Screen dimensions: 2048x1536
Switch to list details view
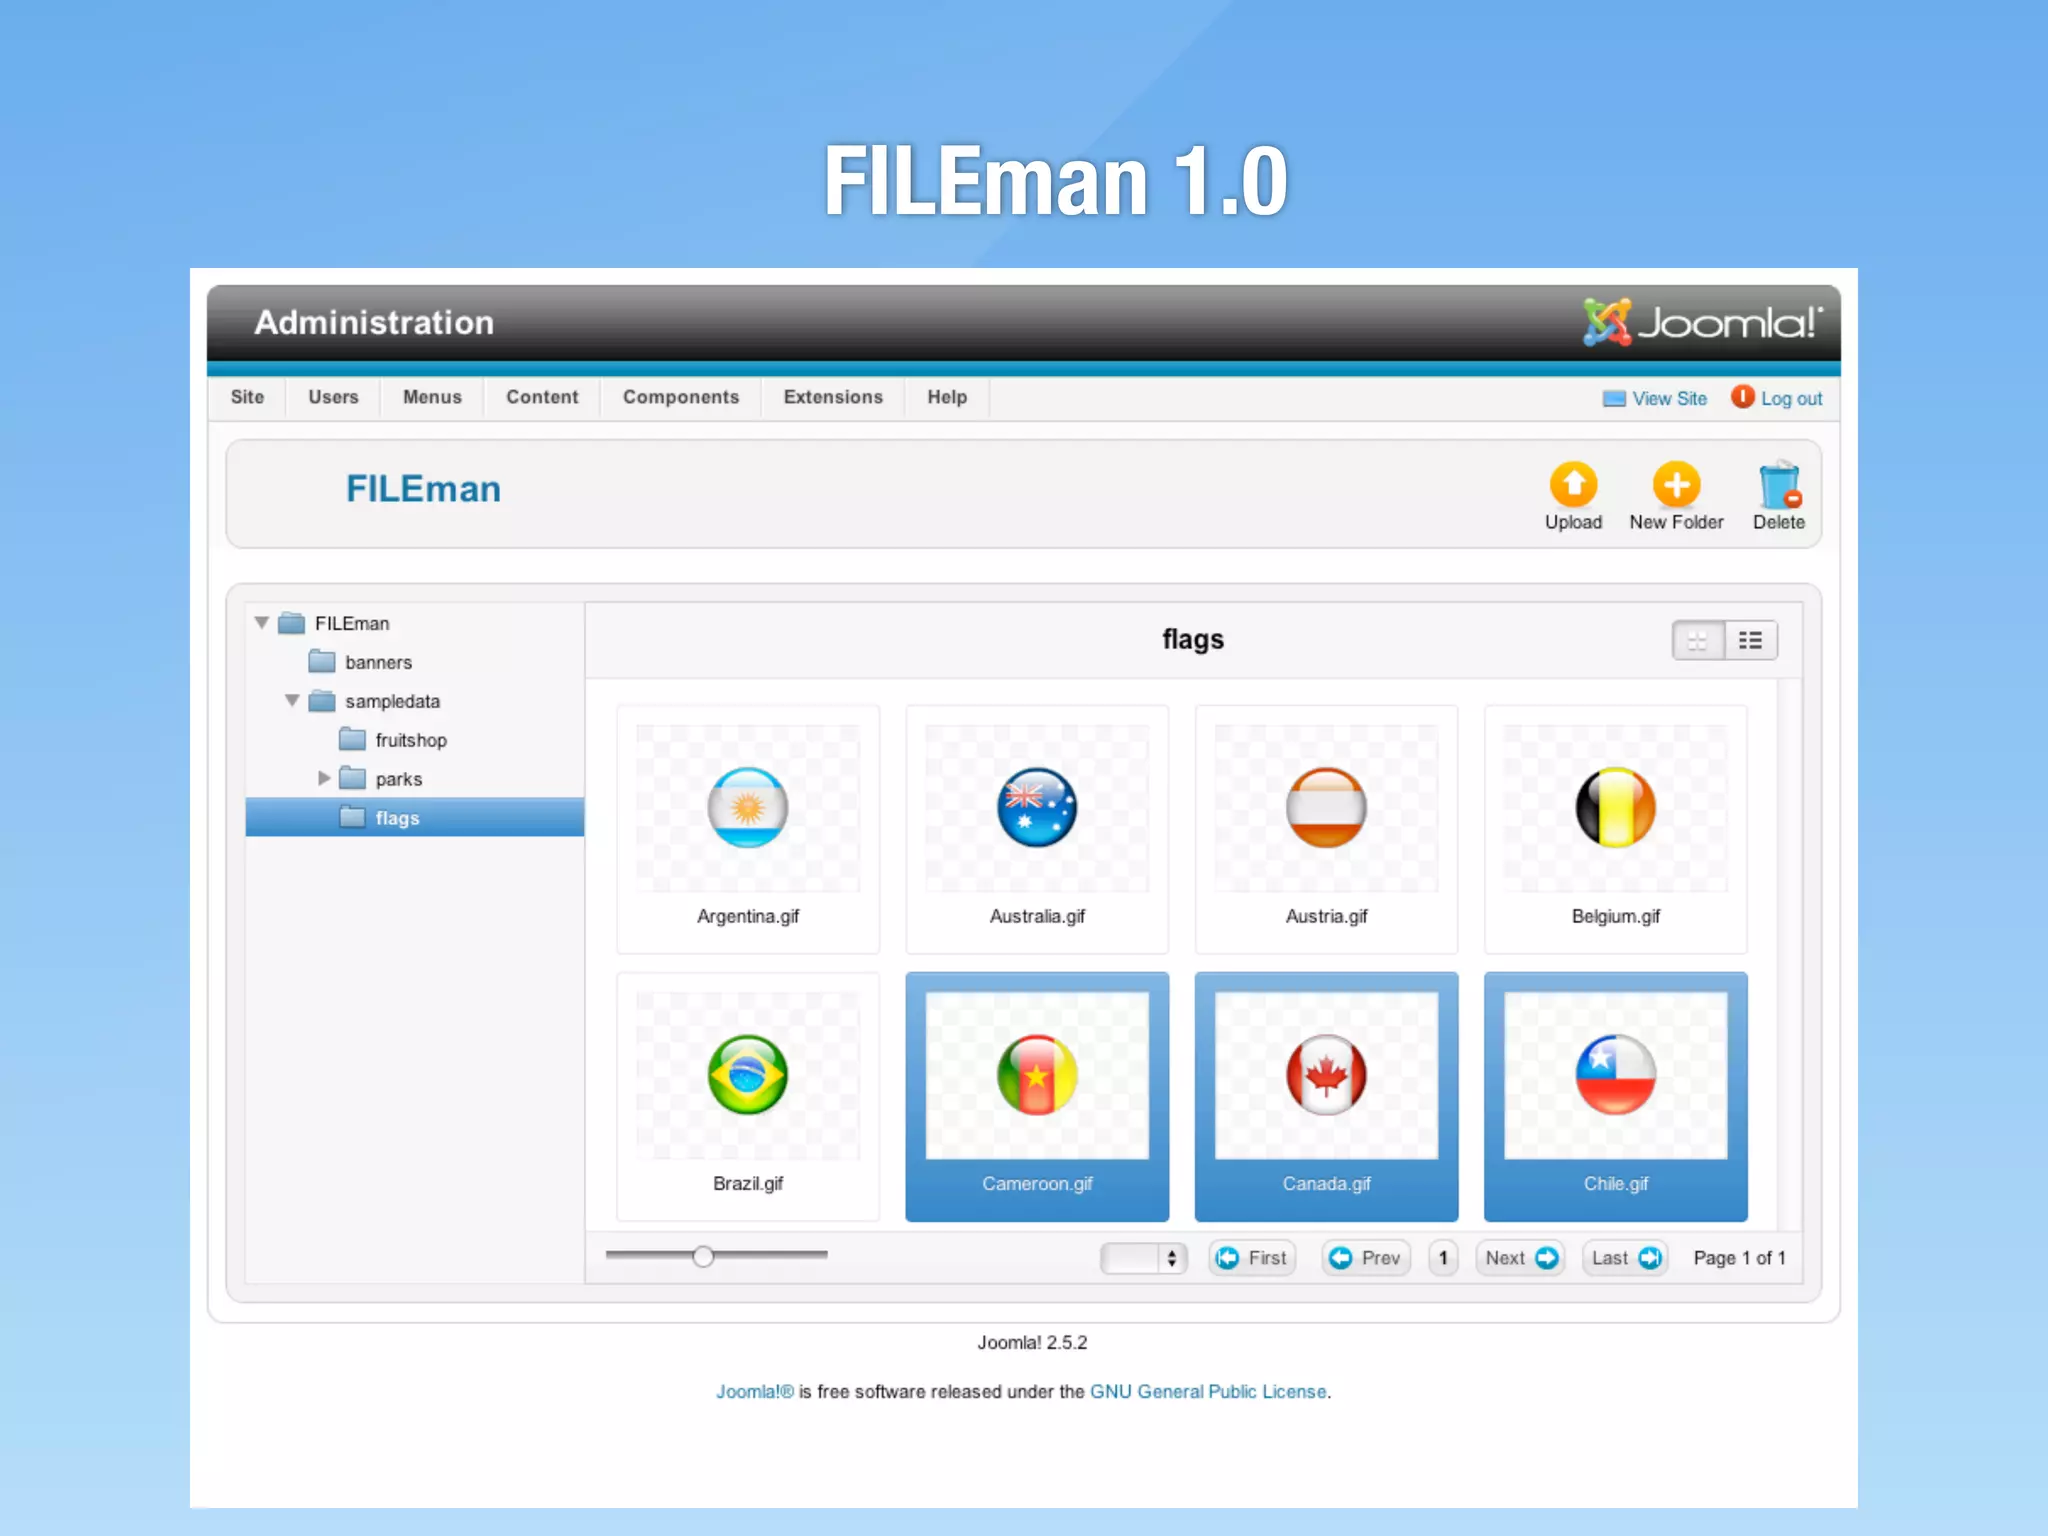1751,640
